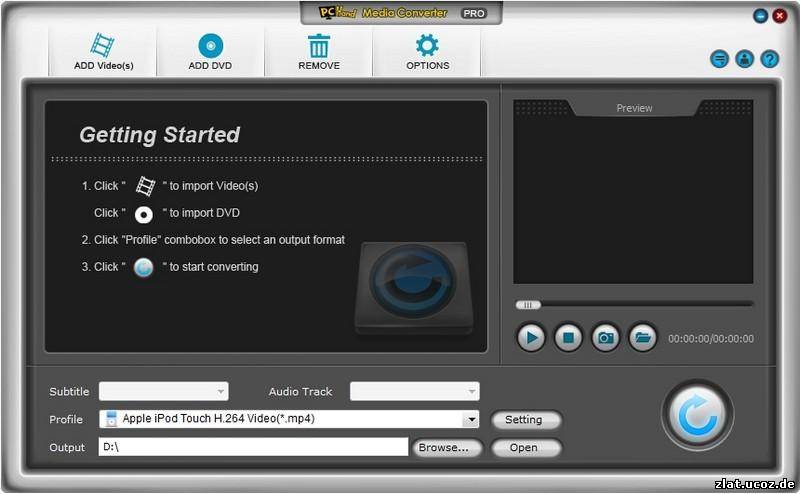
Task: Click the '" to start converting' text
Action: [210, 267]
